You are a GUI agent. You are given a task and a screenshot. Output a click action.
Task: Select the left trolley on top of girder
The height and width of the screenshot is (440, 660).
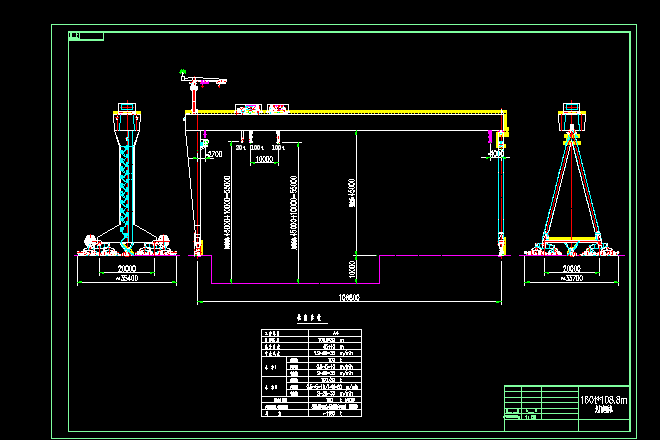coord(248,109)
